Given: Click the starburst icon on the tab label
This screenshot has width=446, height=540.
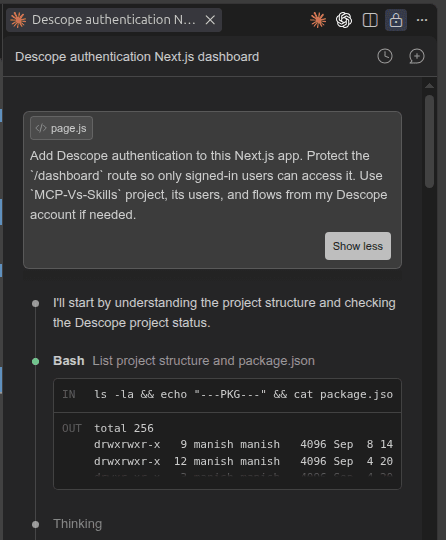Looking at the screenshot, I should point(18,20).
